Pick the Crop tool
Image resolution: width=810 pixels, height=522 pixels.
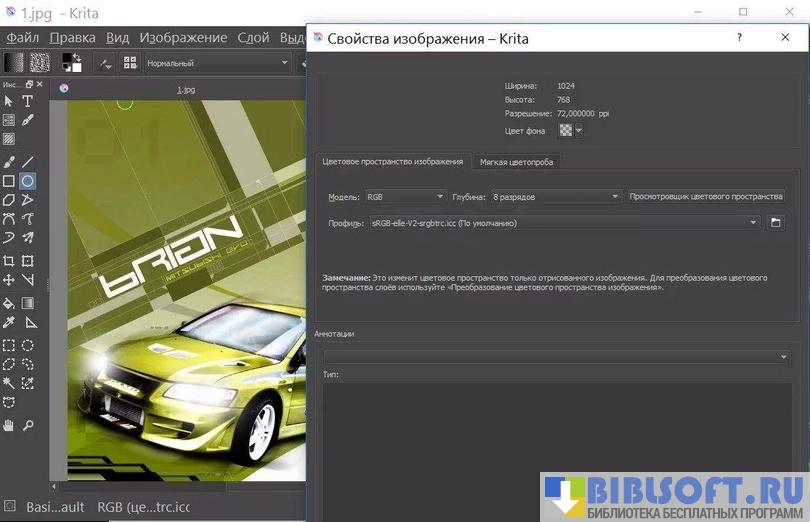click(9, 261)
